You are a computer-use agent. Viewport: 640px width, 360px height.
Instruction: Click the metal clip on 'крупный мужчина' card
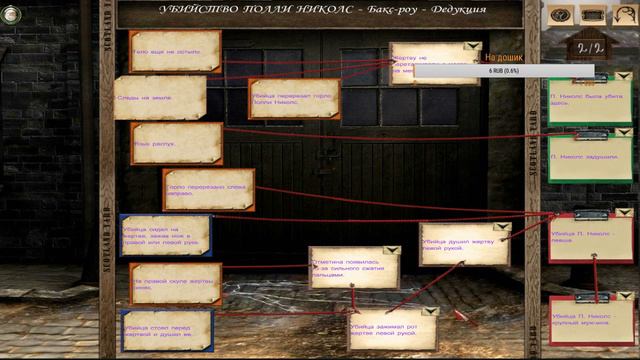click(x=592, y=298)
